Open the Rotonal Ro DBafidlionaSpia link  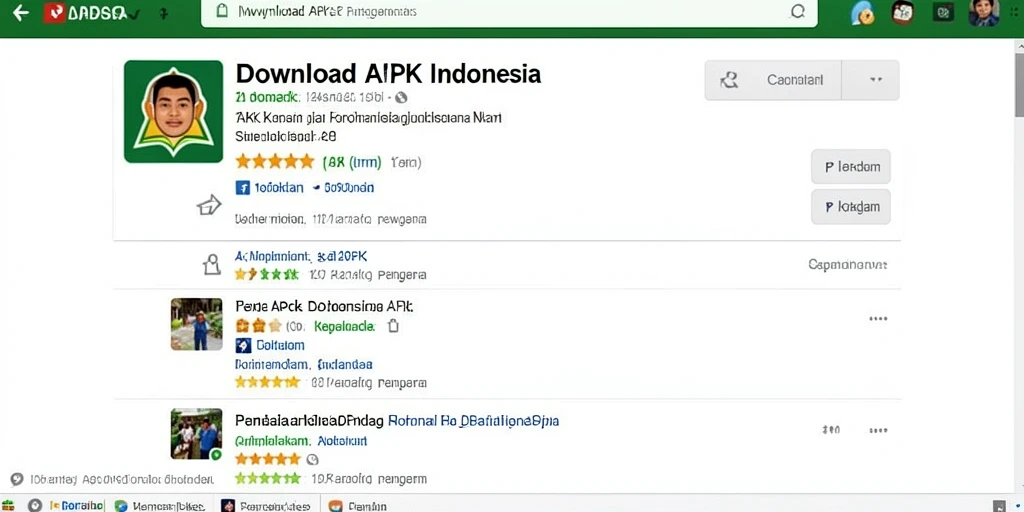(473, 421)
